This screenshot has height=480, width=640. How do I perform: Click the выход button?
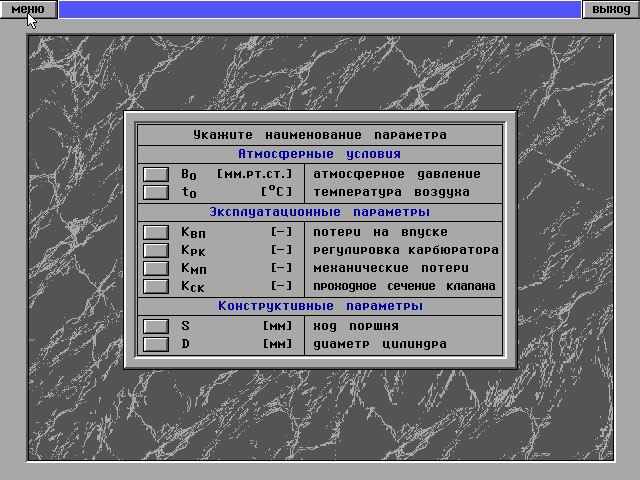pyautogui.click(x=611, y=9)
